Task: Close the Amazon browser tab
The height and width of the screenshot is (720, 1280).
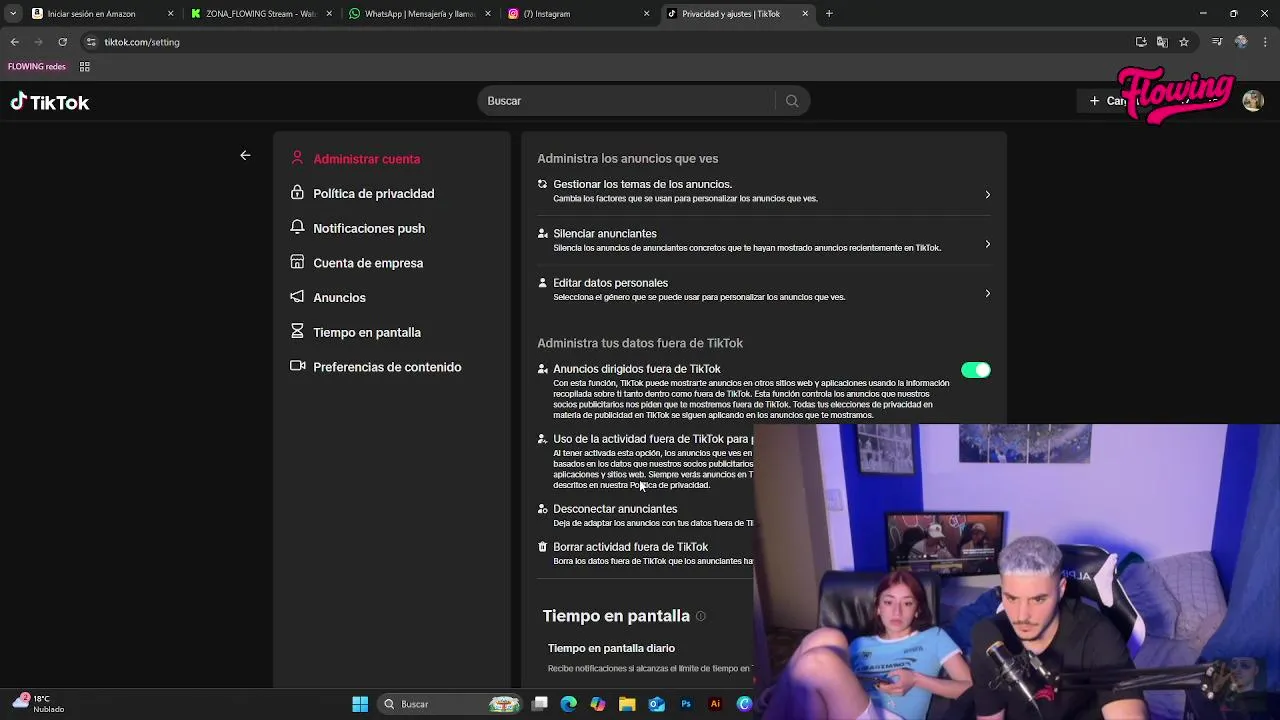Action: point(170,14)
